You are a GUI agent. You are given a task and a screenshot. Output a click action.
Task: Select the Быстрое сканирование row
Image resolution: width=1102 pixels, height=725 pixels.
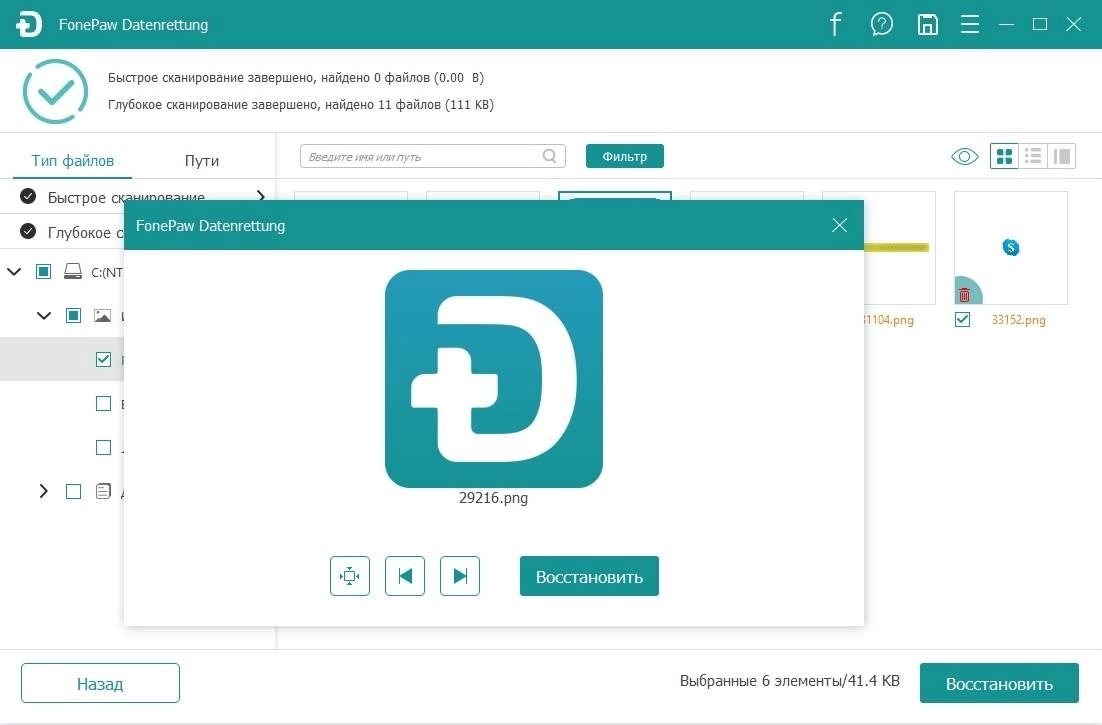138,197
